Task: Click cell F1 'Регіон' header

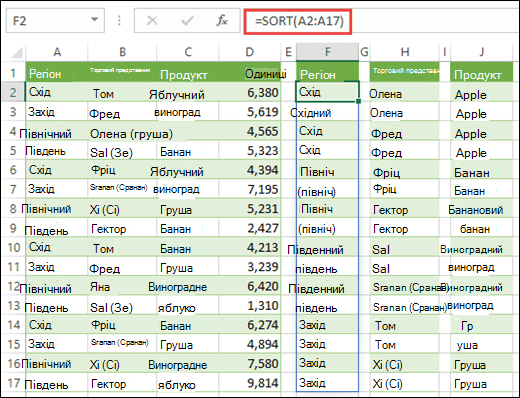Action: point(328,72)
